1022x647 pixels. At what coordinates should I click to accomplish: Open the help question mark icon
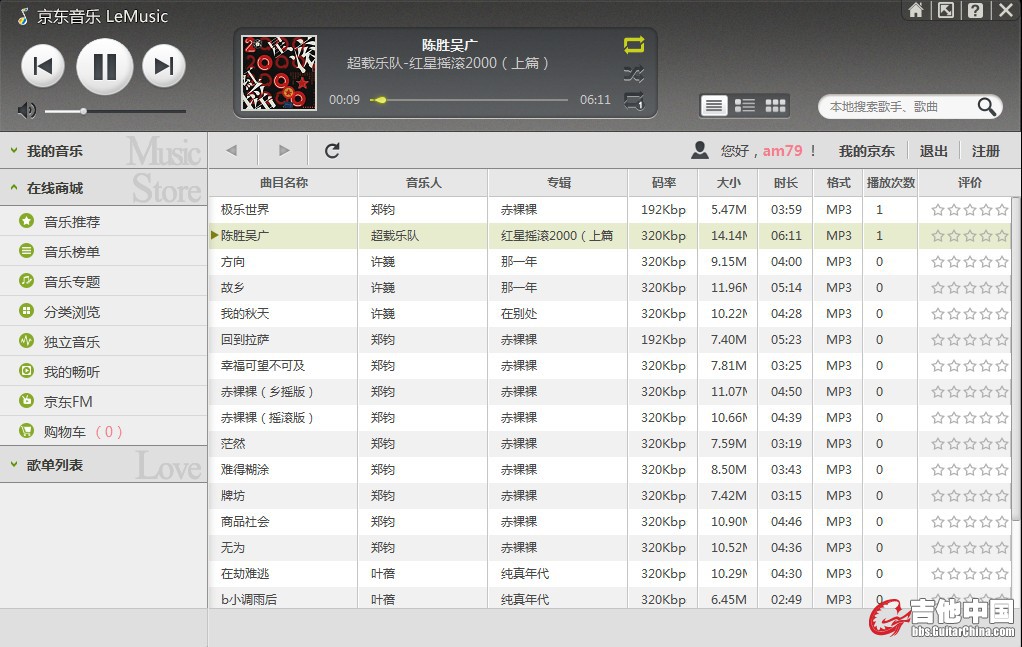pyautogui.click(x=975, y=10)
